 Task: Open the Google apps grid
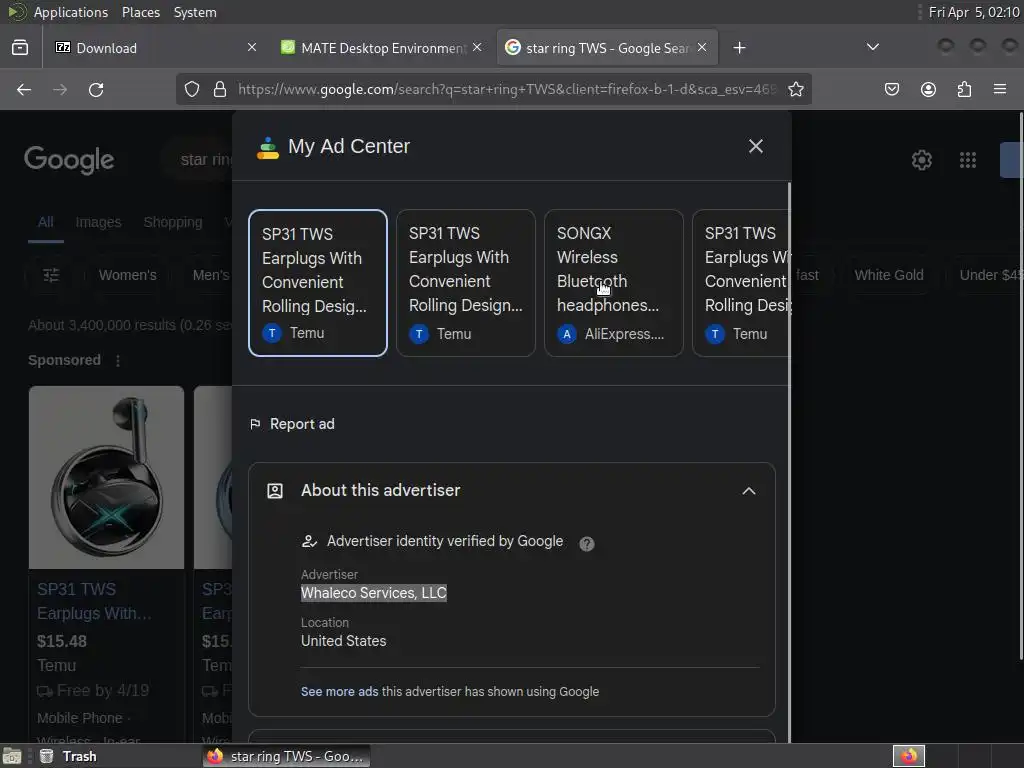(x=968, y=160)
